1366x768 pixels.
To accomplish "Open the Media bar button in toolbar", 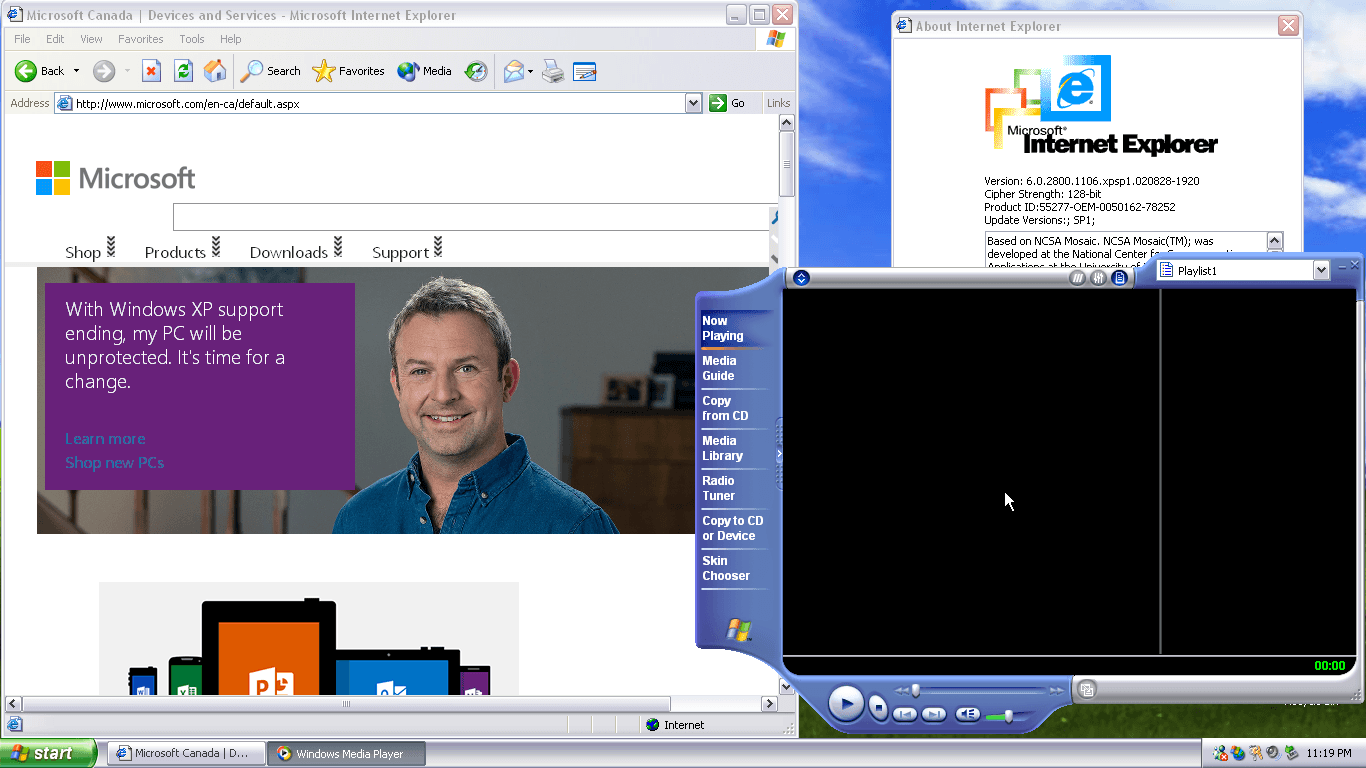I will pyautogui.click(x=425, y=71).
